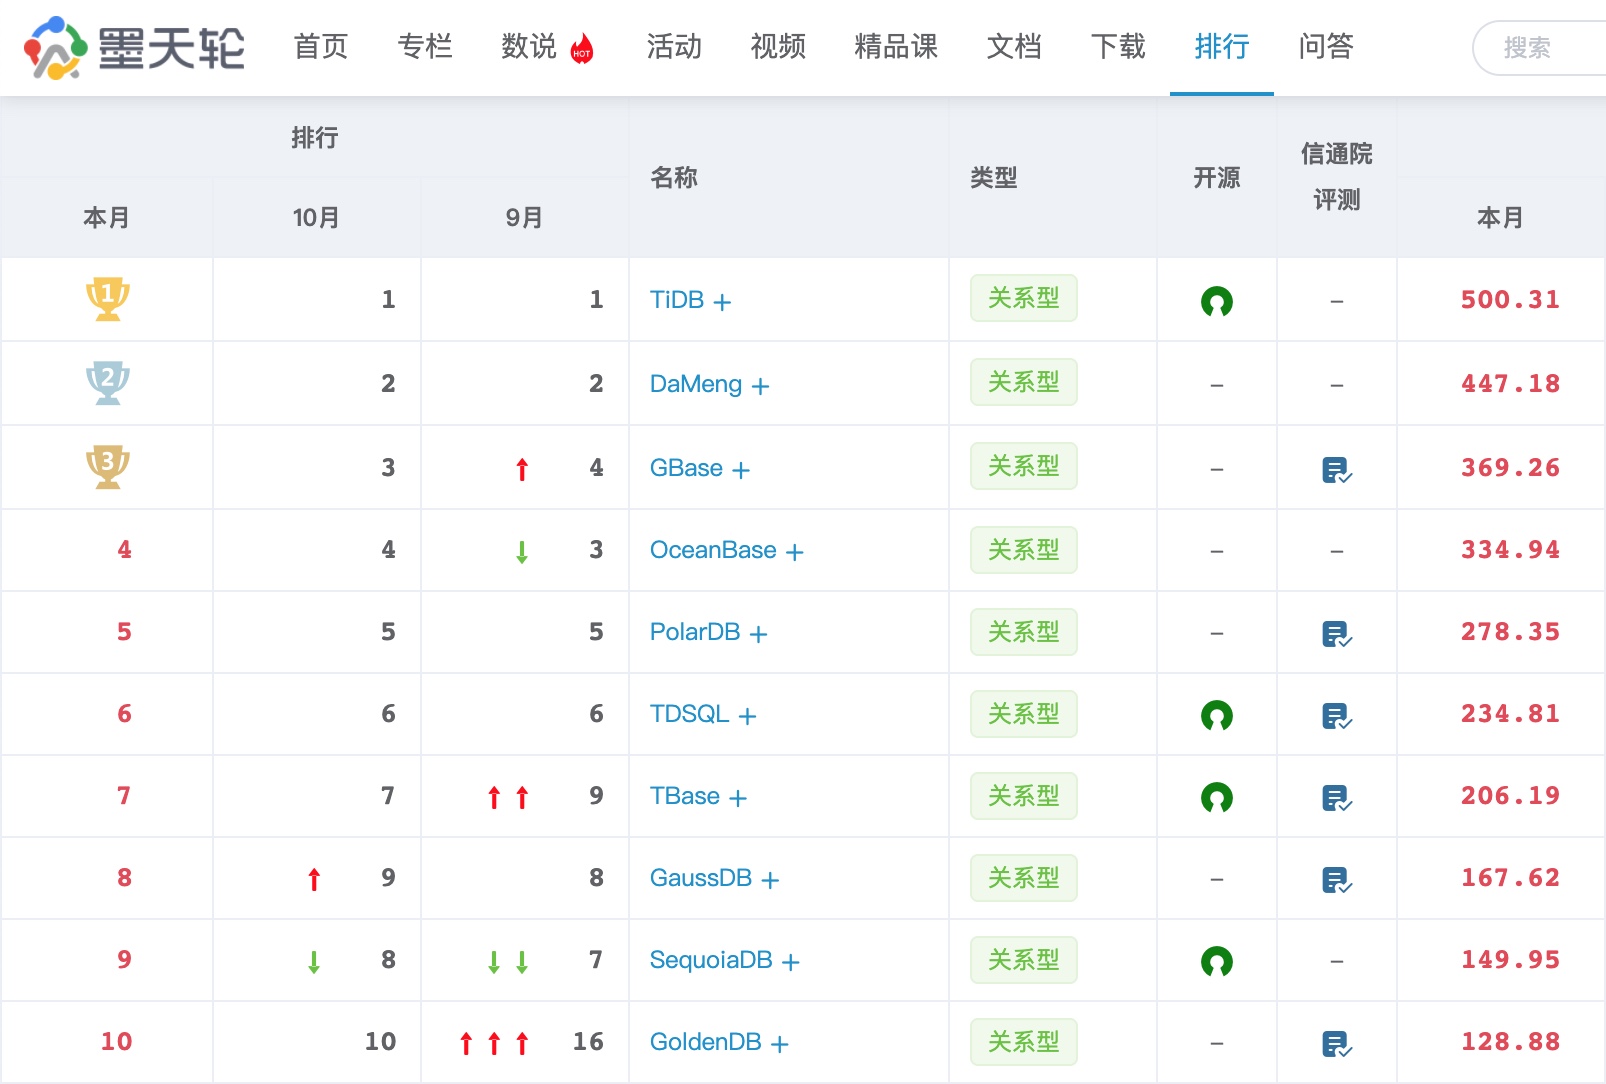Screen dimensions: 1606x1084
Task: Switch to the 问答 section
Action: (1325, 47)
